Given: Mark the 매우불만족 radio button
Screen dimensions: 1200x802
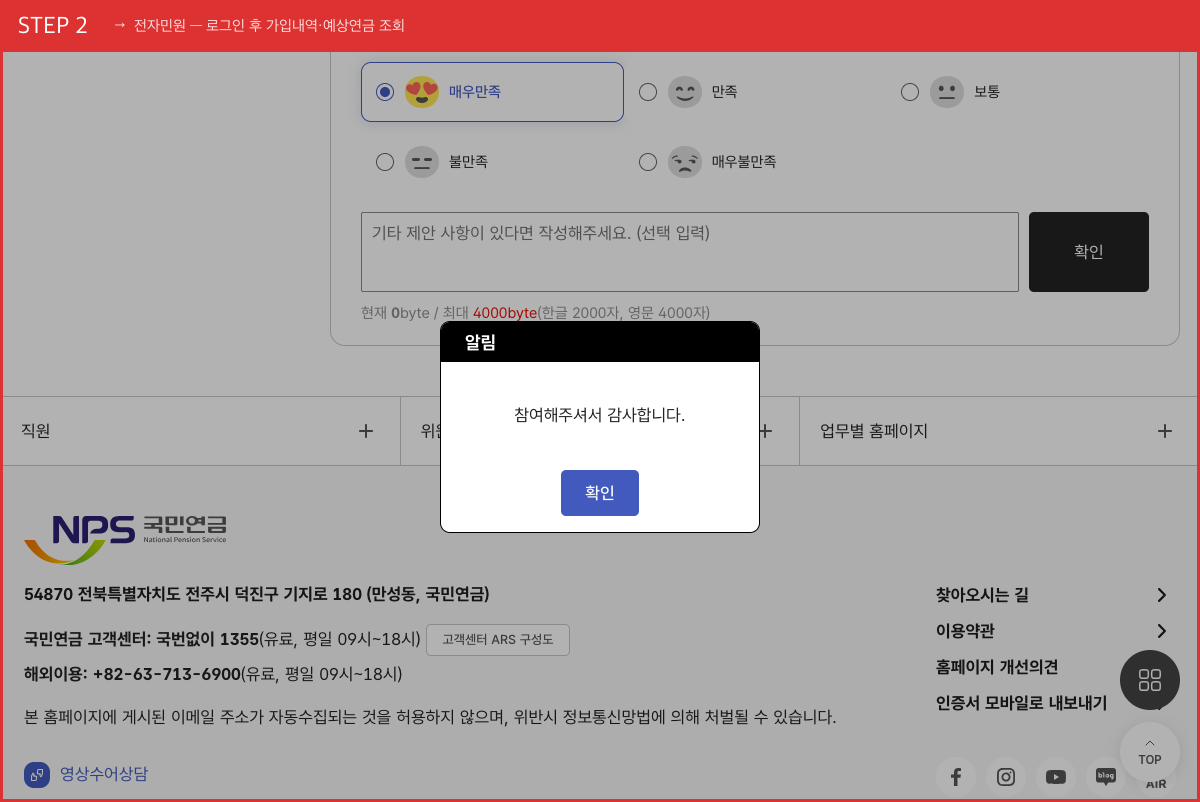Looking at the screenshot, I should [x=648, y=162].
